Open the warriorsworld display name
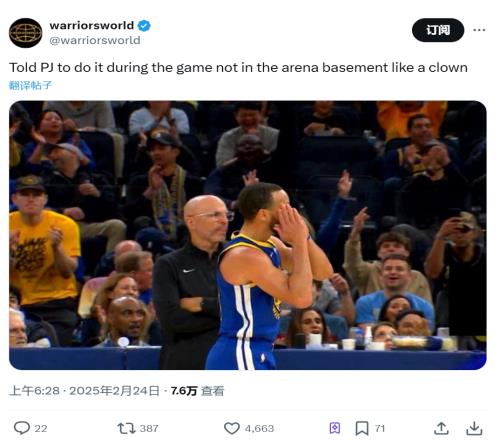The height and width of the screenshot is (440, 500). point(92,25)
